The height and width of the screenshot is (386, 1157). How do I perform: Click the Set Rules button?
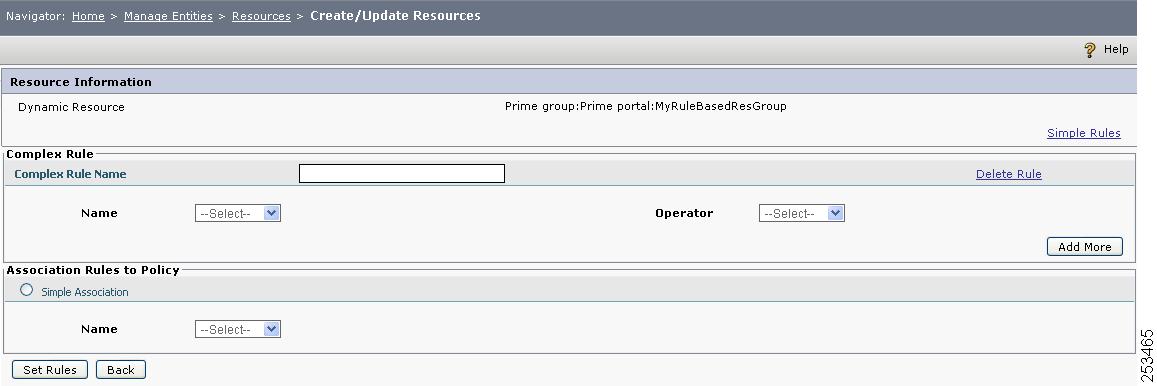[x=49, y=370]
